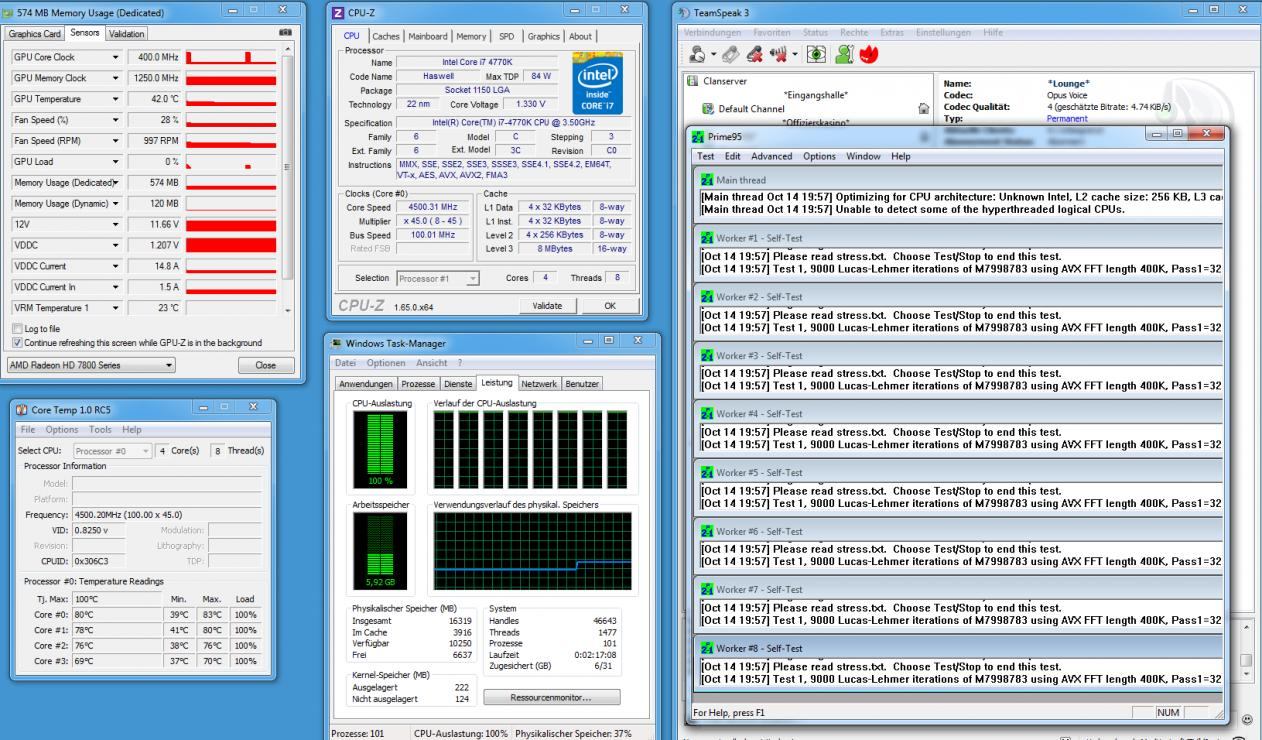This screenshot has height=740, width=1262.
Task: Click the Validate button in CPU-Z
Action: [x=548, y=305]
